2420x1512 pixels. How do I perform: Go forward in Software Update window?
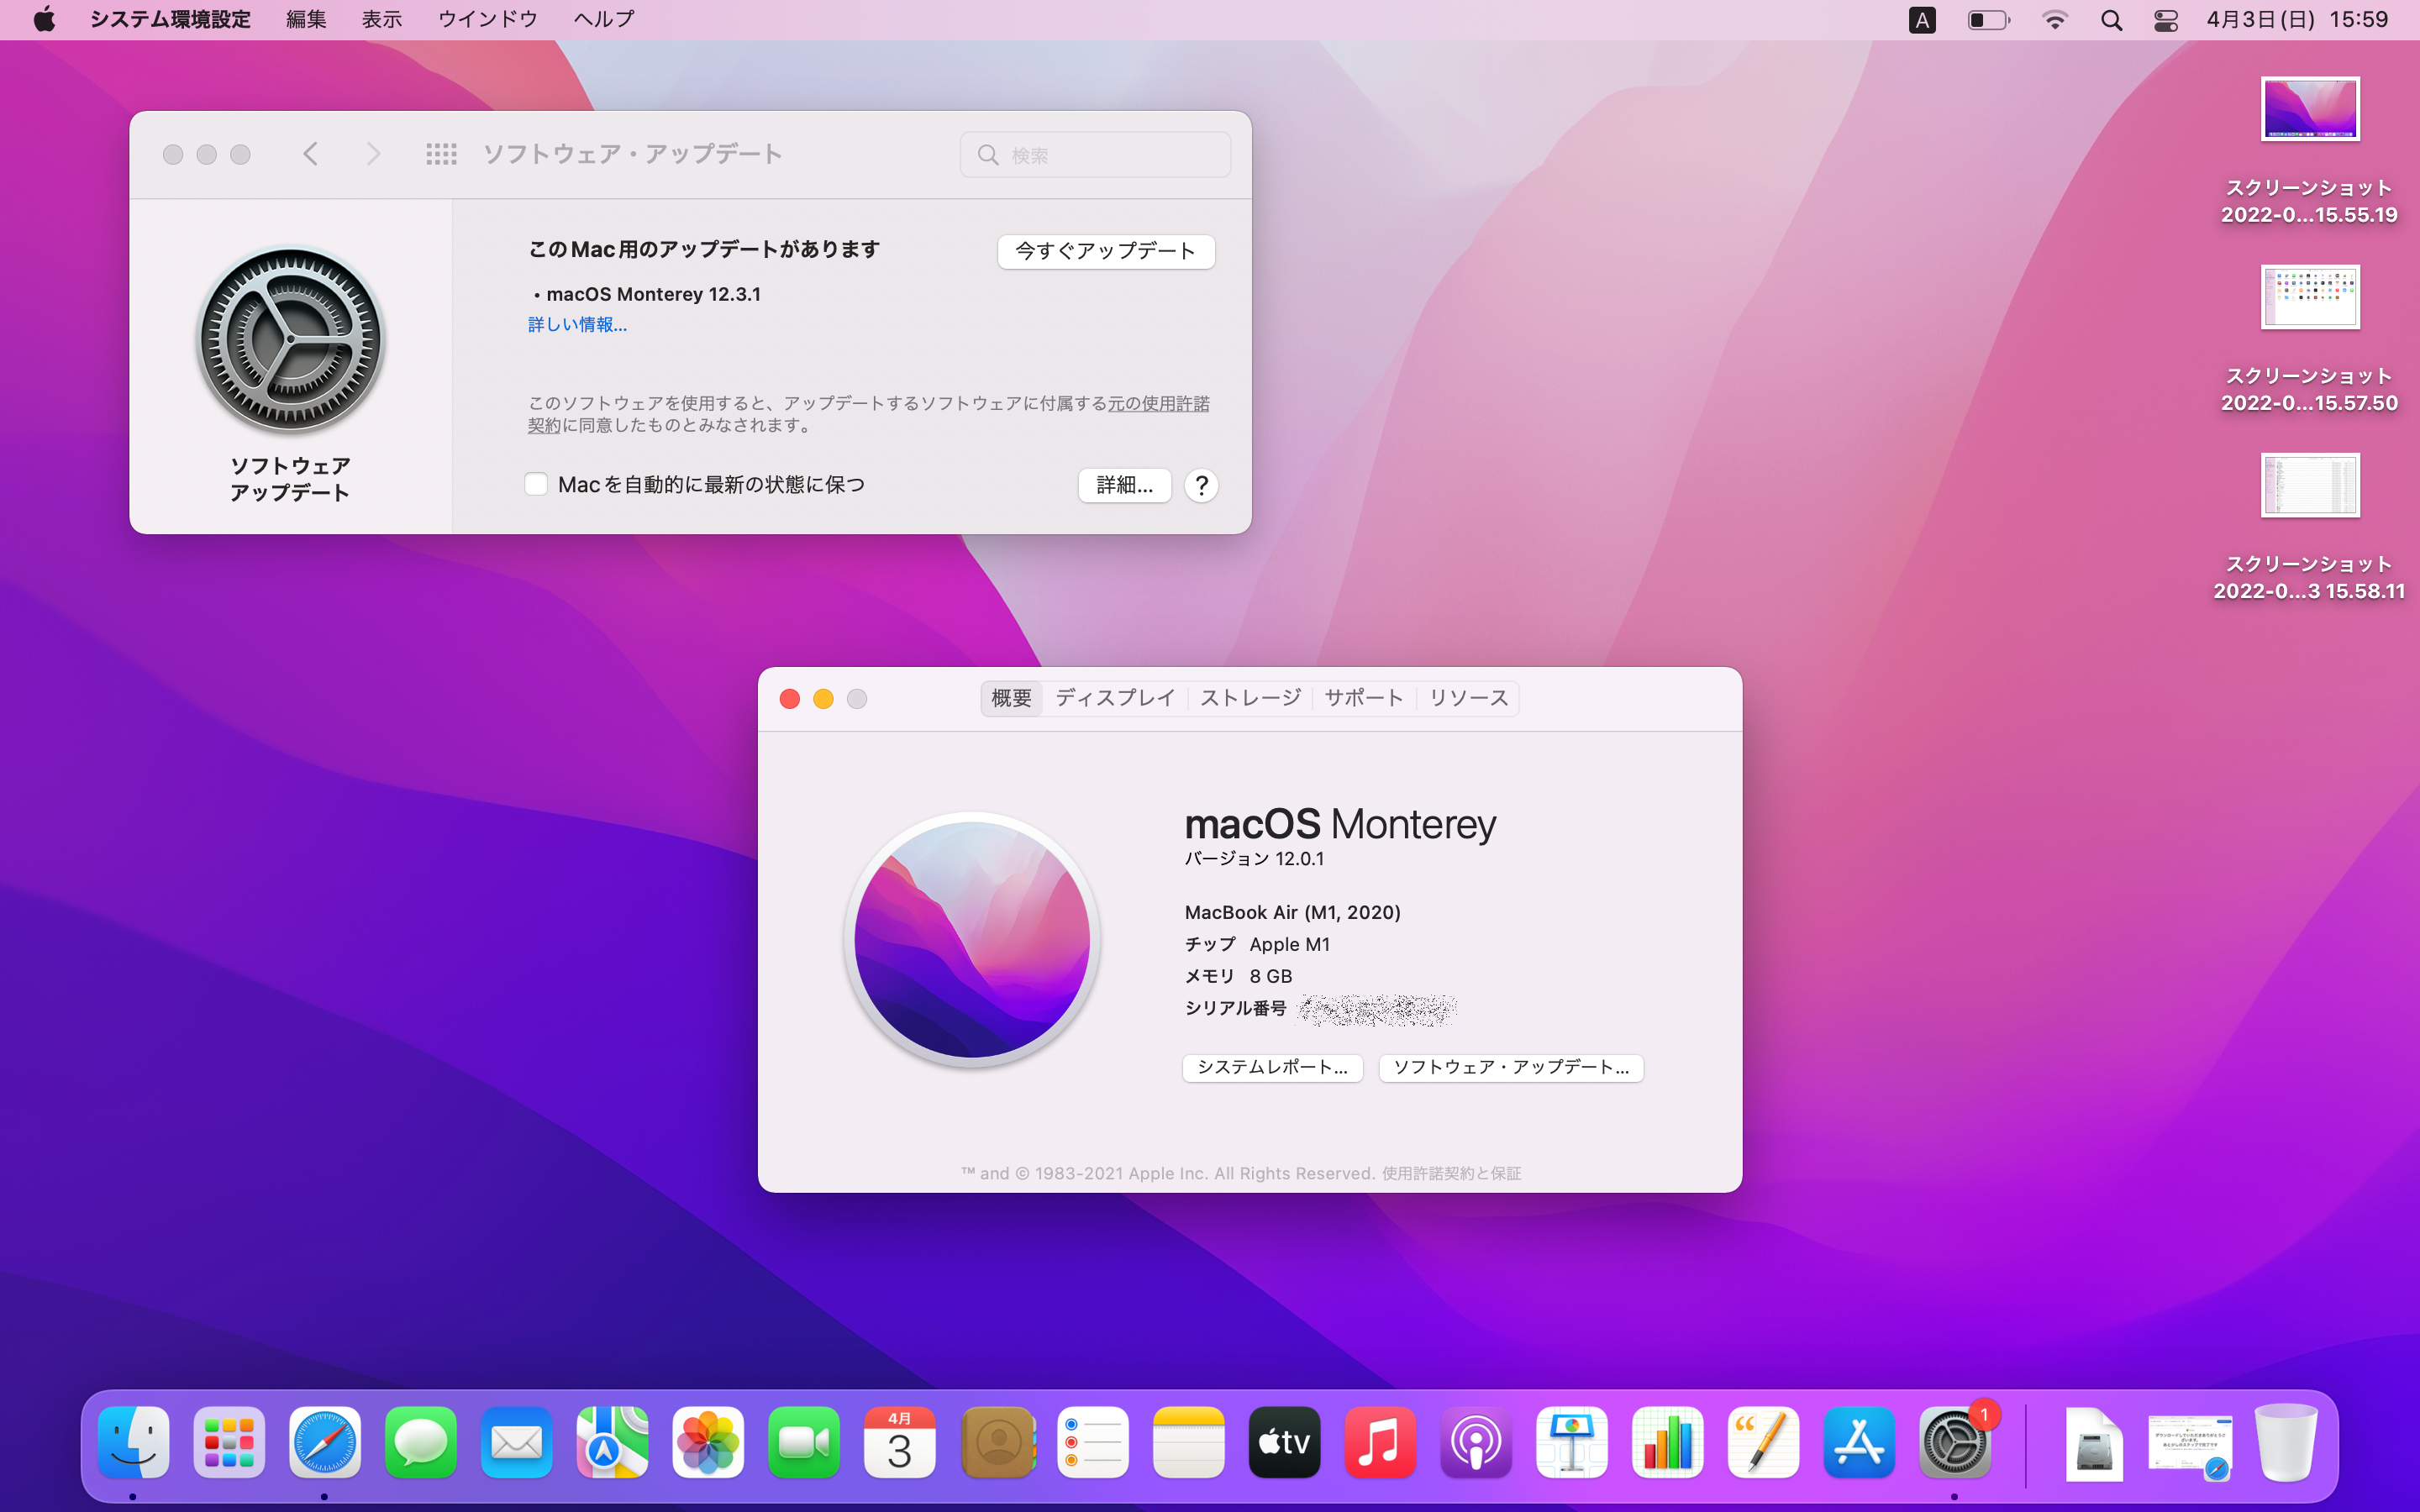373,154
